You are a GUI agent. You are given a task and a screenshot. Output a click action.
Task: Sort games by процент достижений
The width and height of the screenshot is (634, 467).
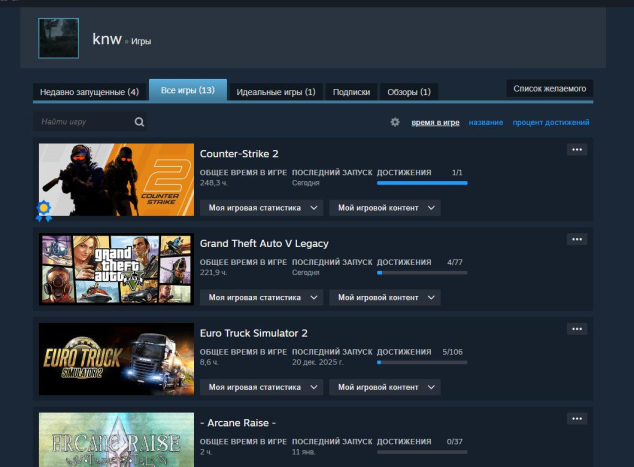pos(550,123)
